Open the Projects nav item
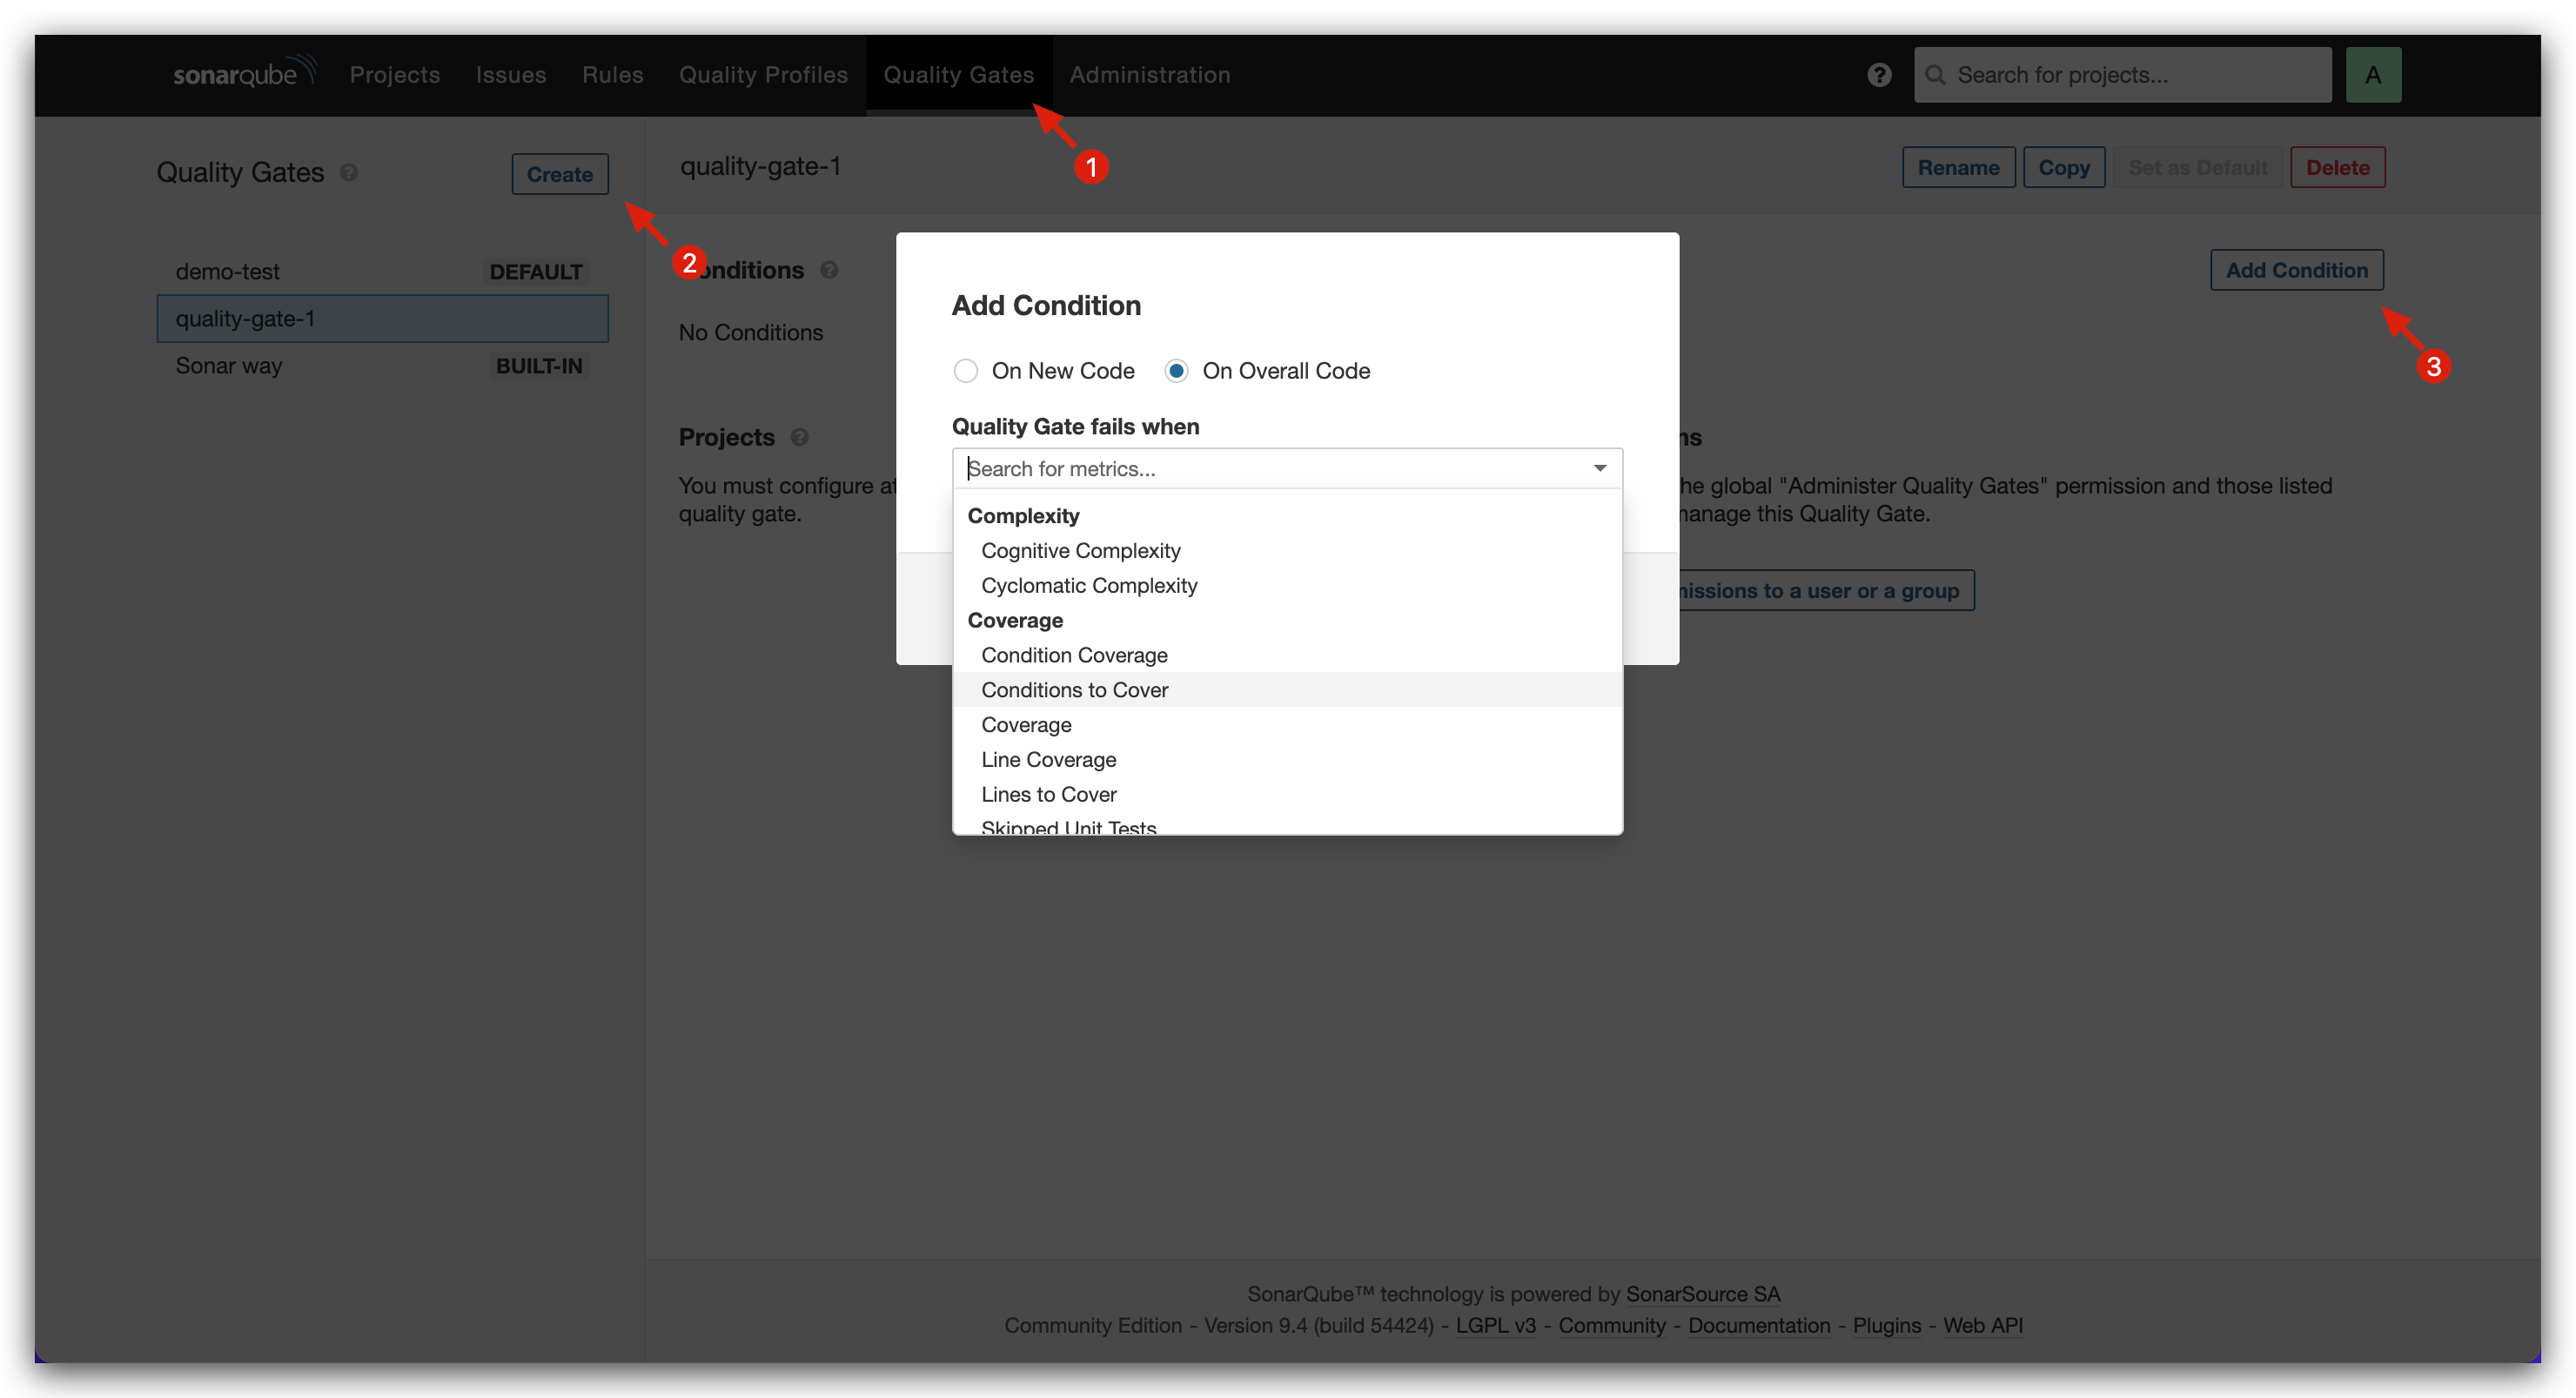 click(x=394, y=75)
